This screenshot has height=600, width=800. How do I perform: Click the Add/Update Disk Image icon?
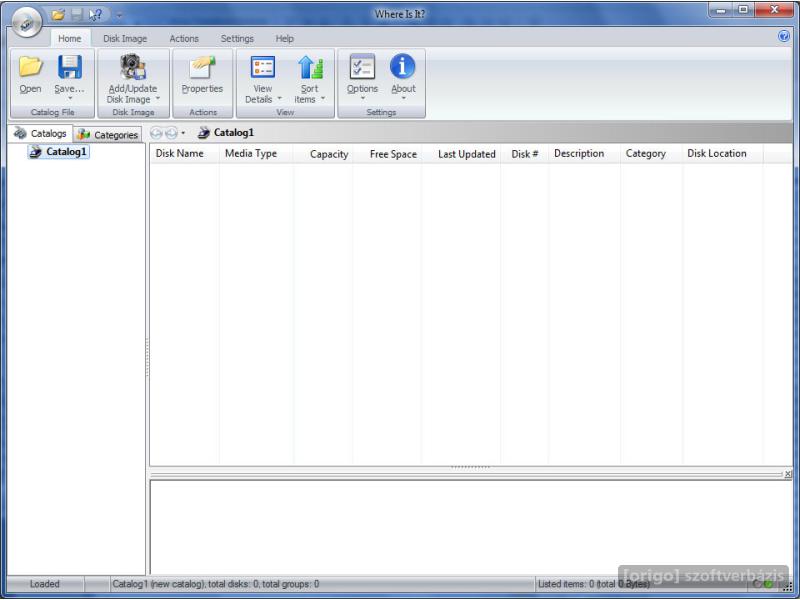pos(133,67)
